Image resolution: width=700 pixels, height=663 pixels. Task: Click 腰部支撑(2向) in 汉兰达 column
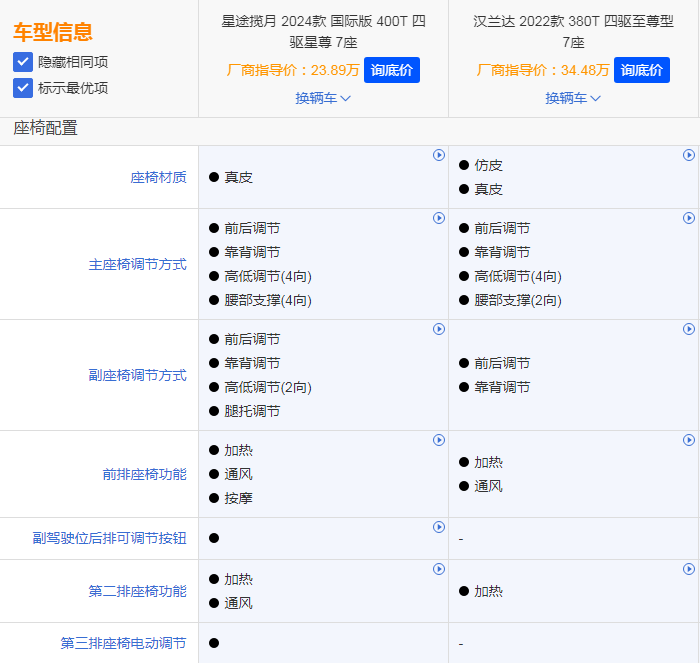point(518,300)
